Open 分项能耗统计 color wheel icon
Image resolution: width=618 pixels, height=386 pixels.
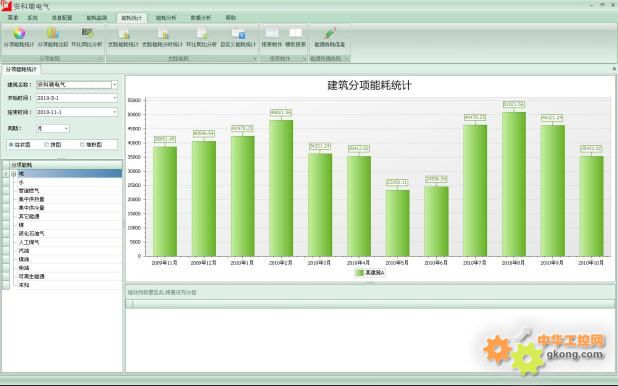pos(19,33)
